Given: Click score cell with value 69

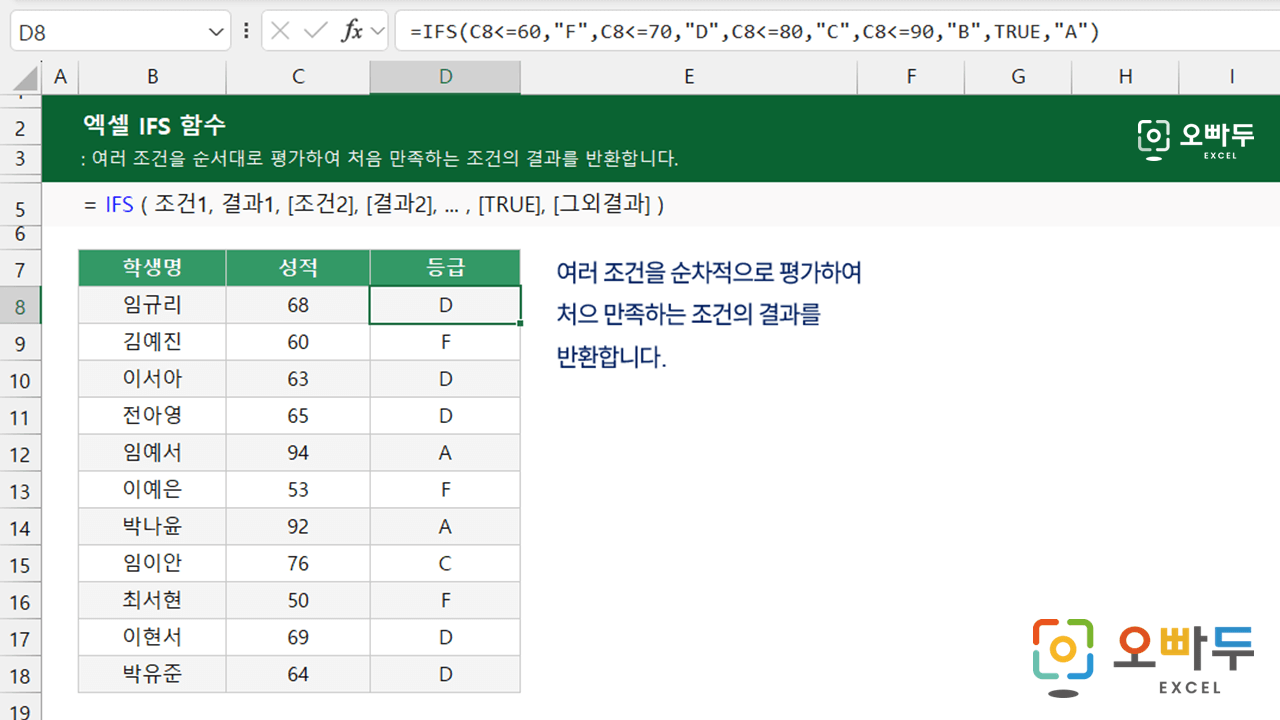Looking at the screenshot, I should tap(298, 638).
